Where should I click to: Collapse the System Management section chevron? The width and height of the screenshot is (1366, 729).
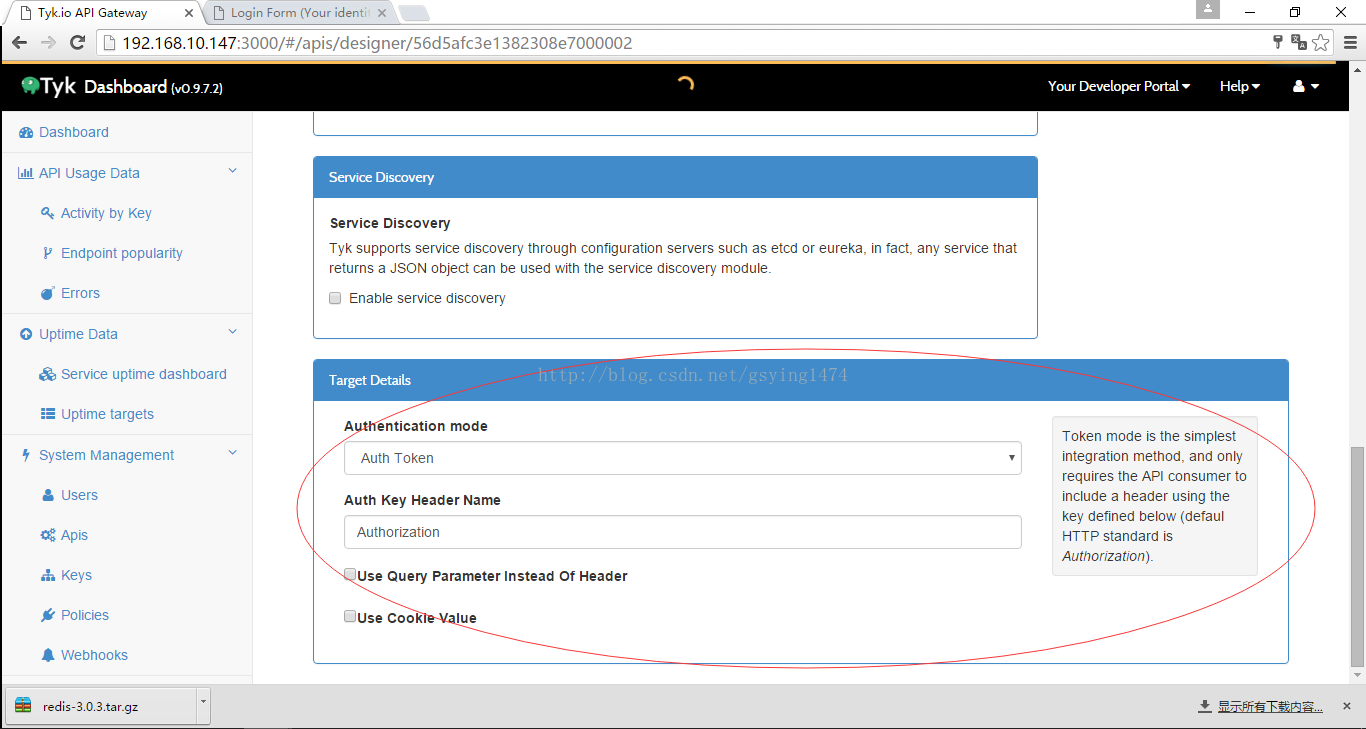tap(233, 454)
